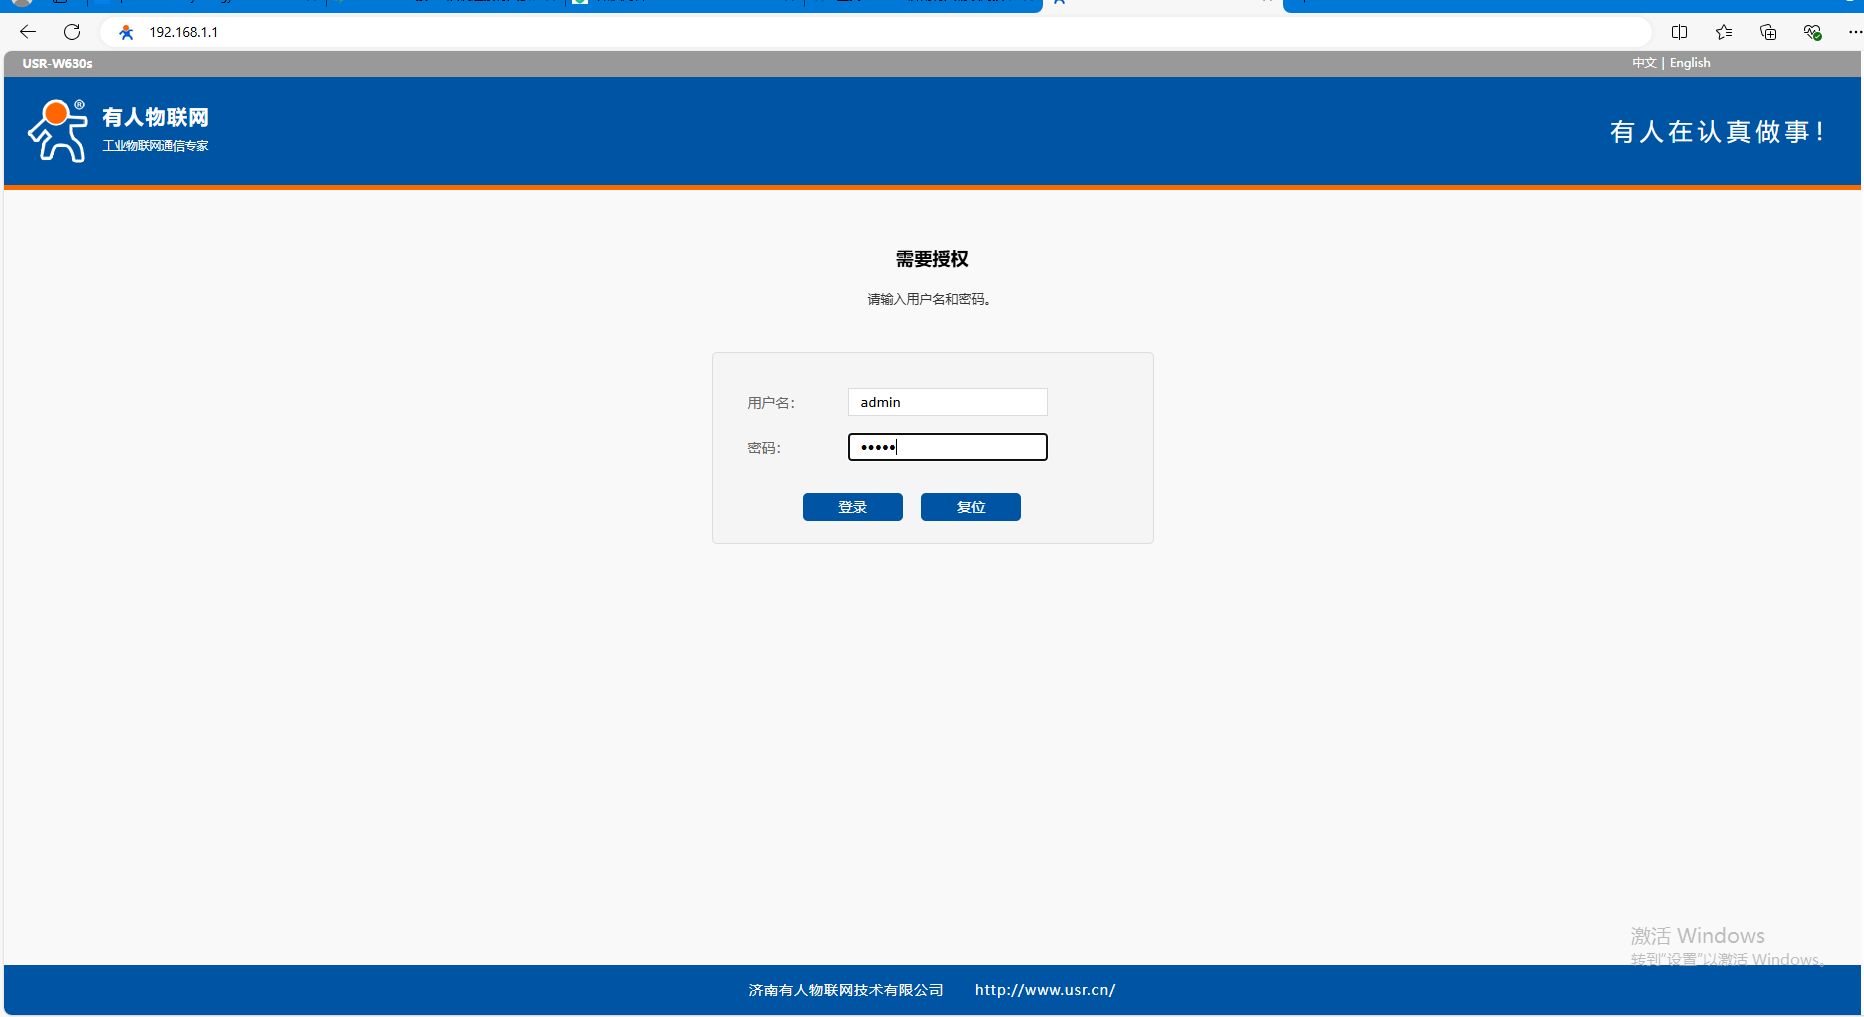Click the 济南有人物联网技术有限公司 footer text
The image size is (1864, 1017).
pos(846,990)
